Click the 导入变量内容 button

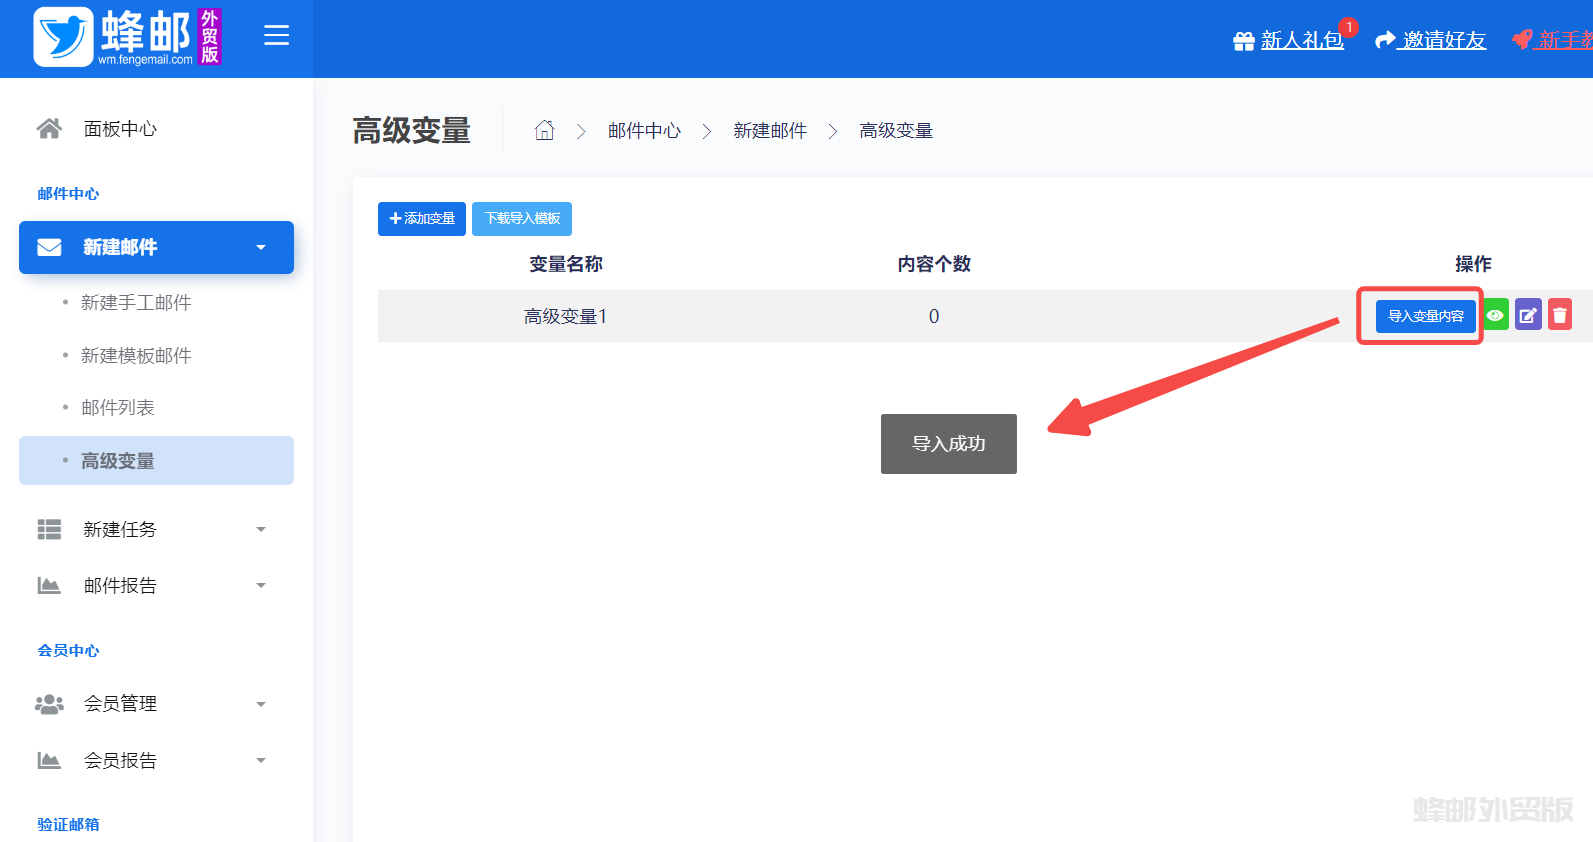tap(1425, 316)
